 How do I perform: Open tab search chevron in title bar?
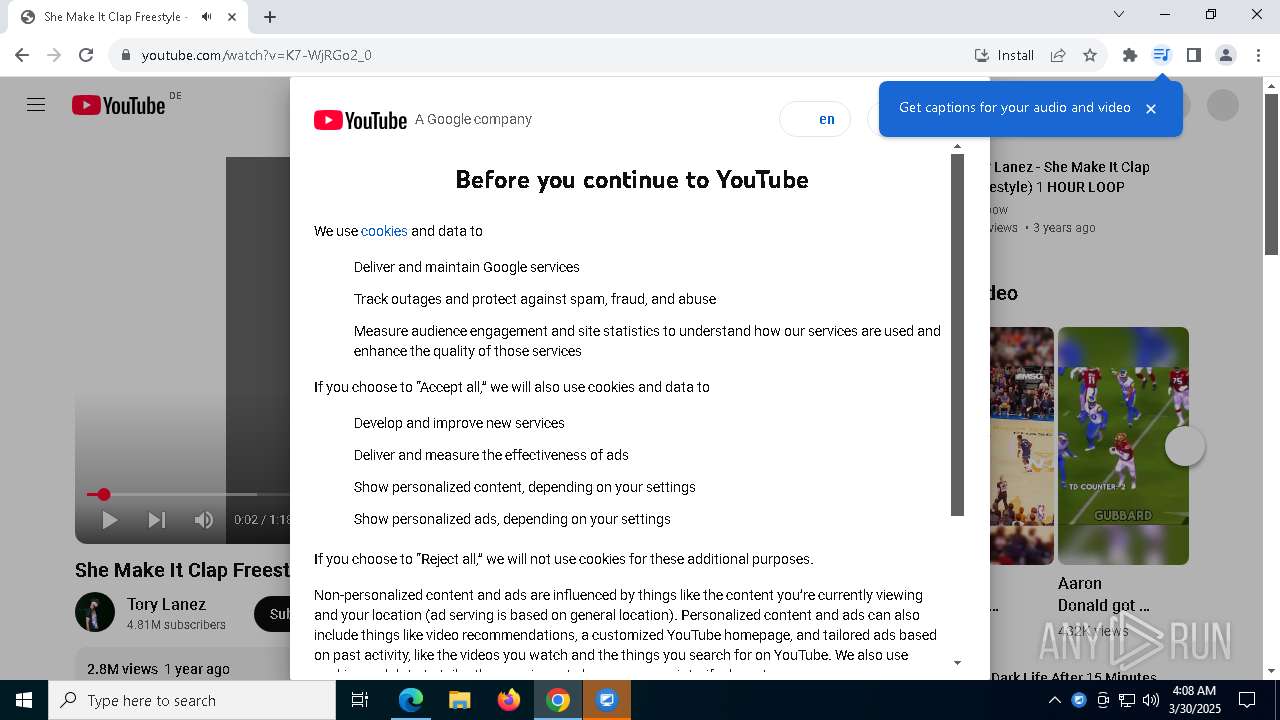pos(1119,14)
